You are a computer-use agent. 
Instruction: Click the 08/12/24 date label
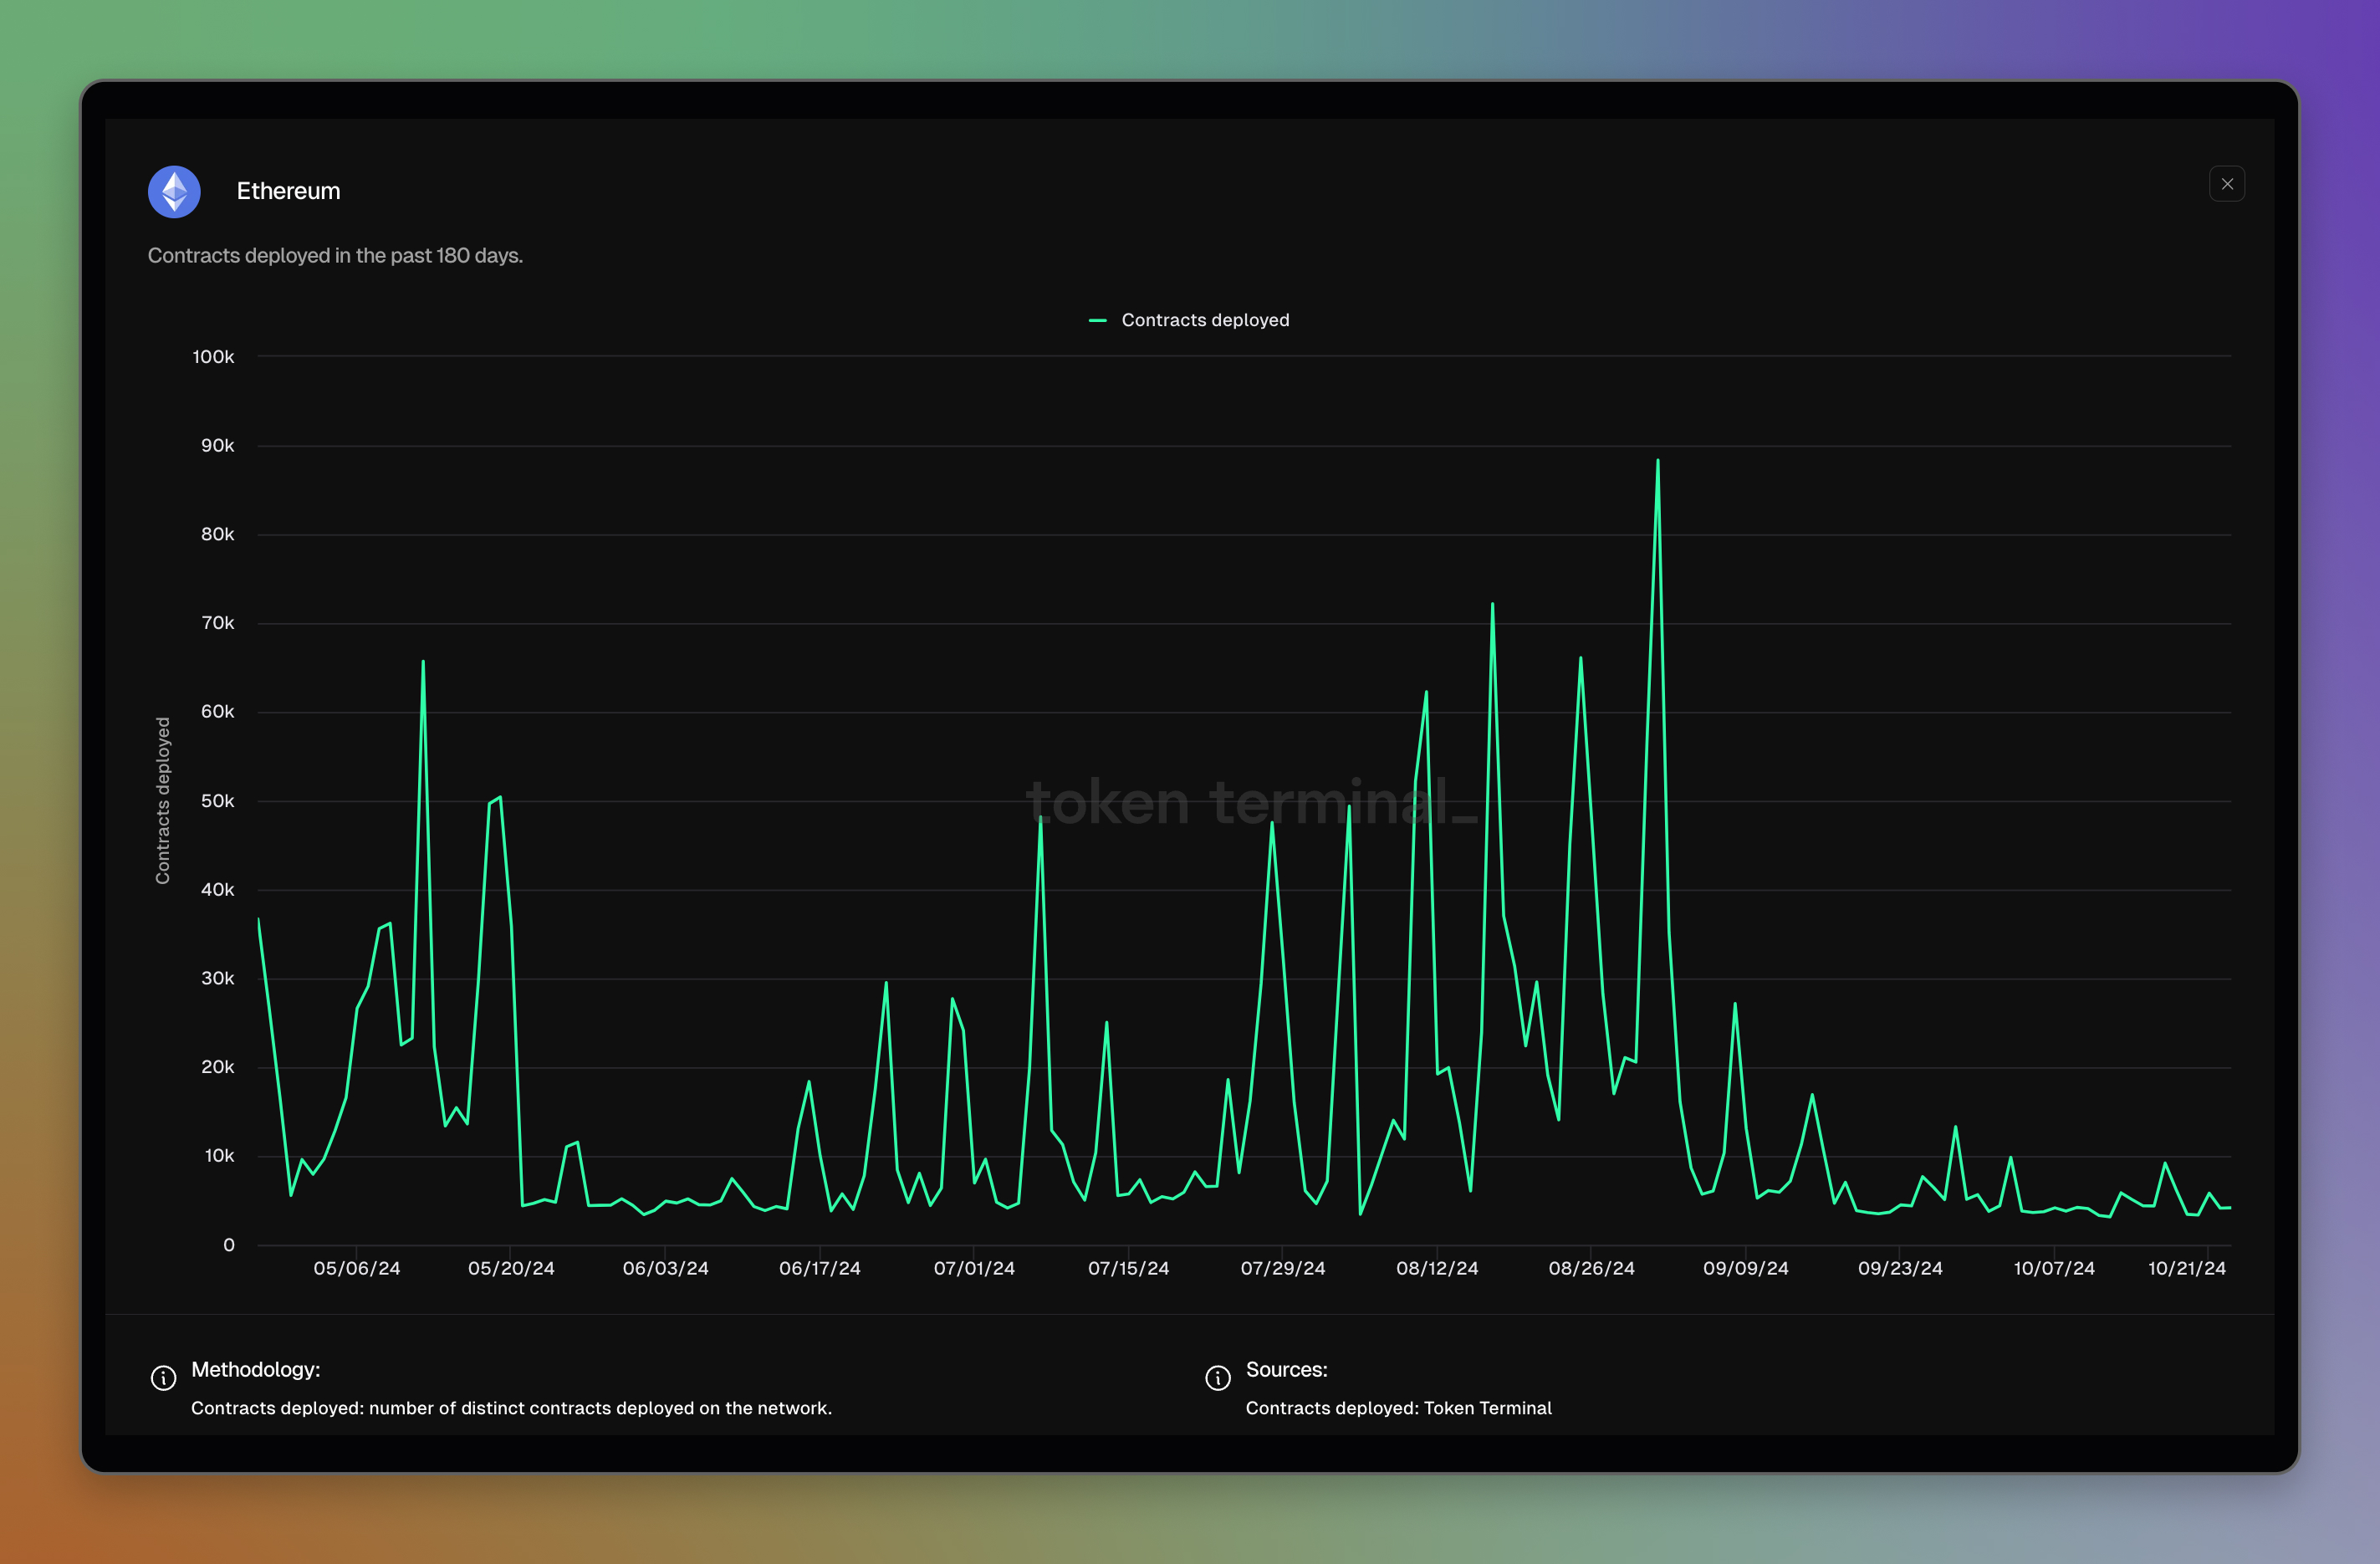1437,1268
